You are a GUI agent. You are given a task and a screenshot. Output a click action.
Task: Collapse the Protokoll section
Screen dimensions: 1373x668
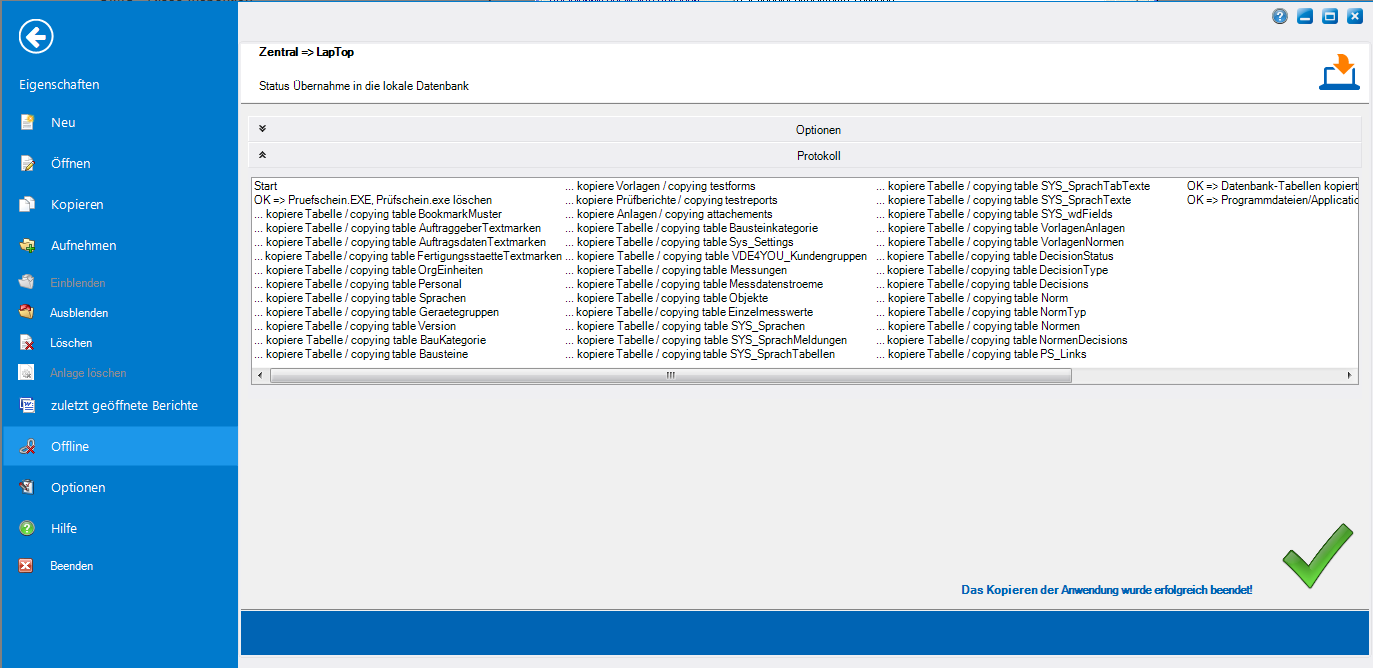coord(263,155)
